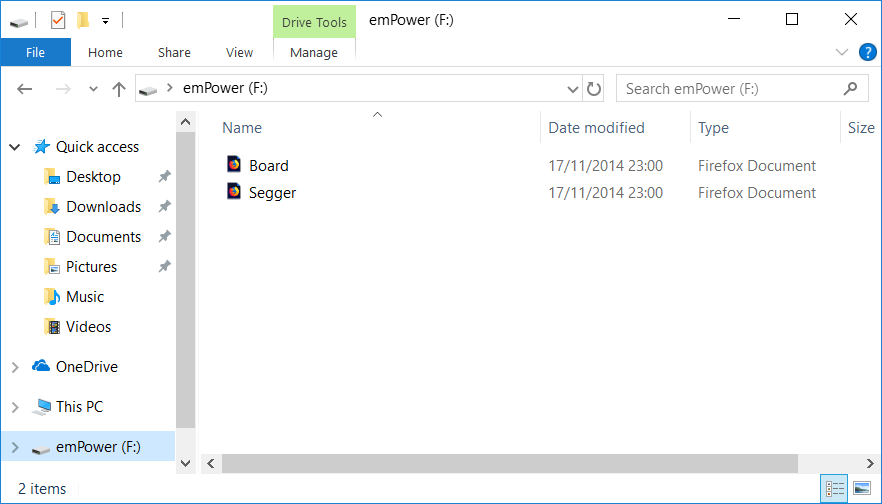
Task: Go up one level with Up arrow
Action: [x=119, y=89]
